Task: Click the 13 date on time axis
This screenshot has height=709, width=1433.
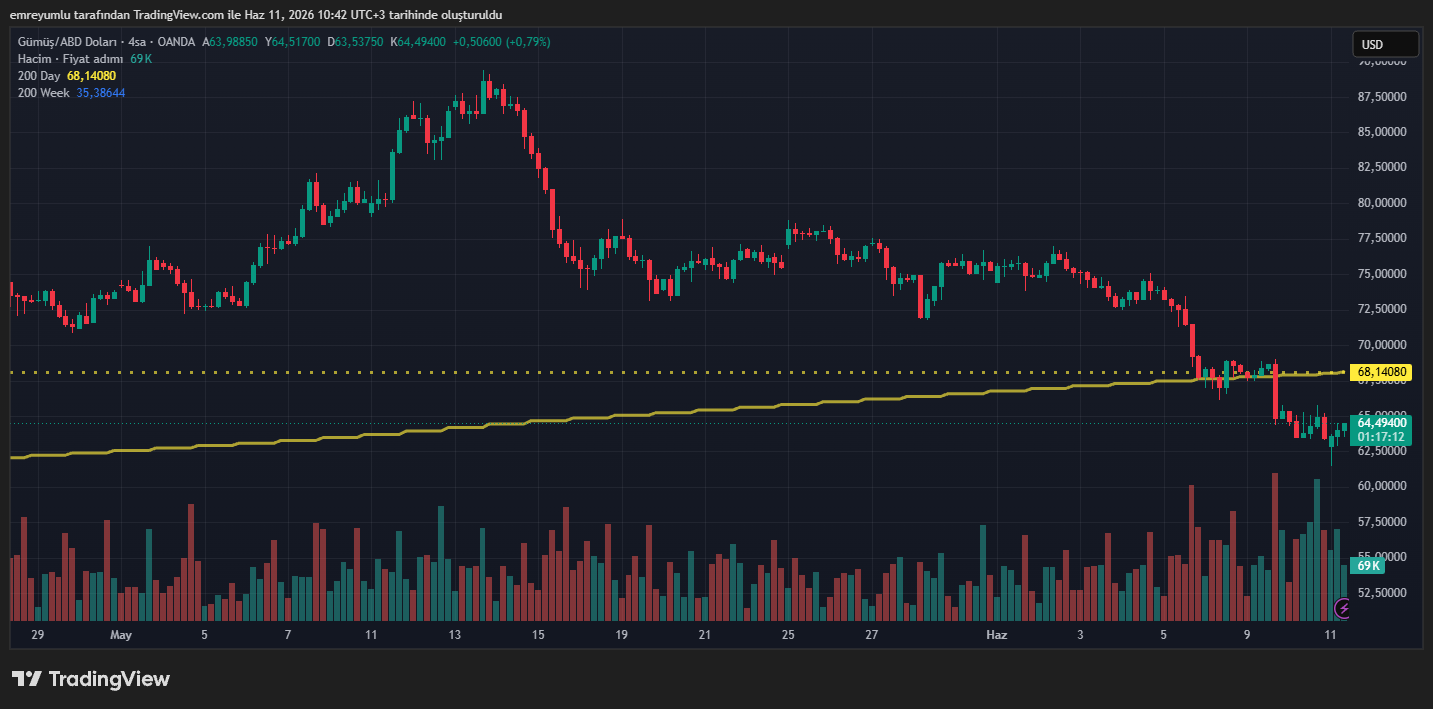Action: [455, 635]
